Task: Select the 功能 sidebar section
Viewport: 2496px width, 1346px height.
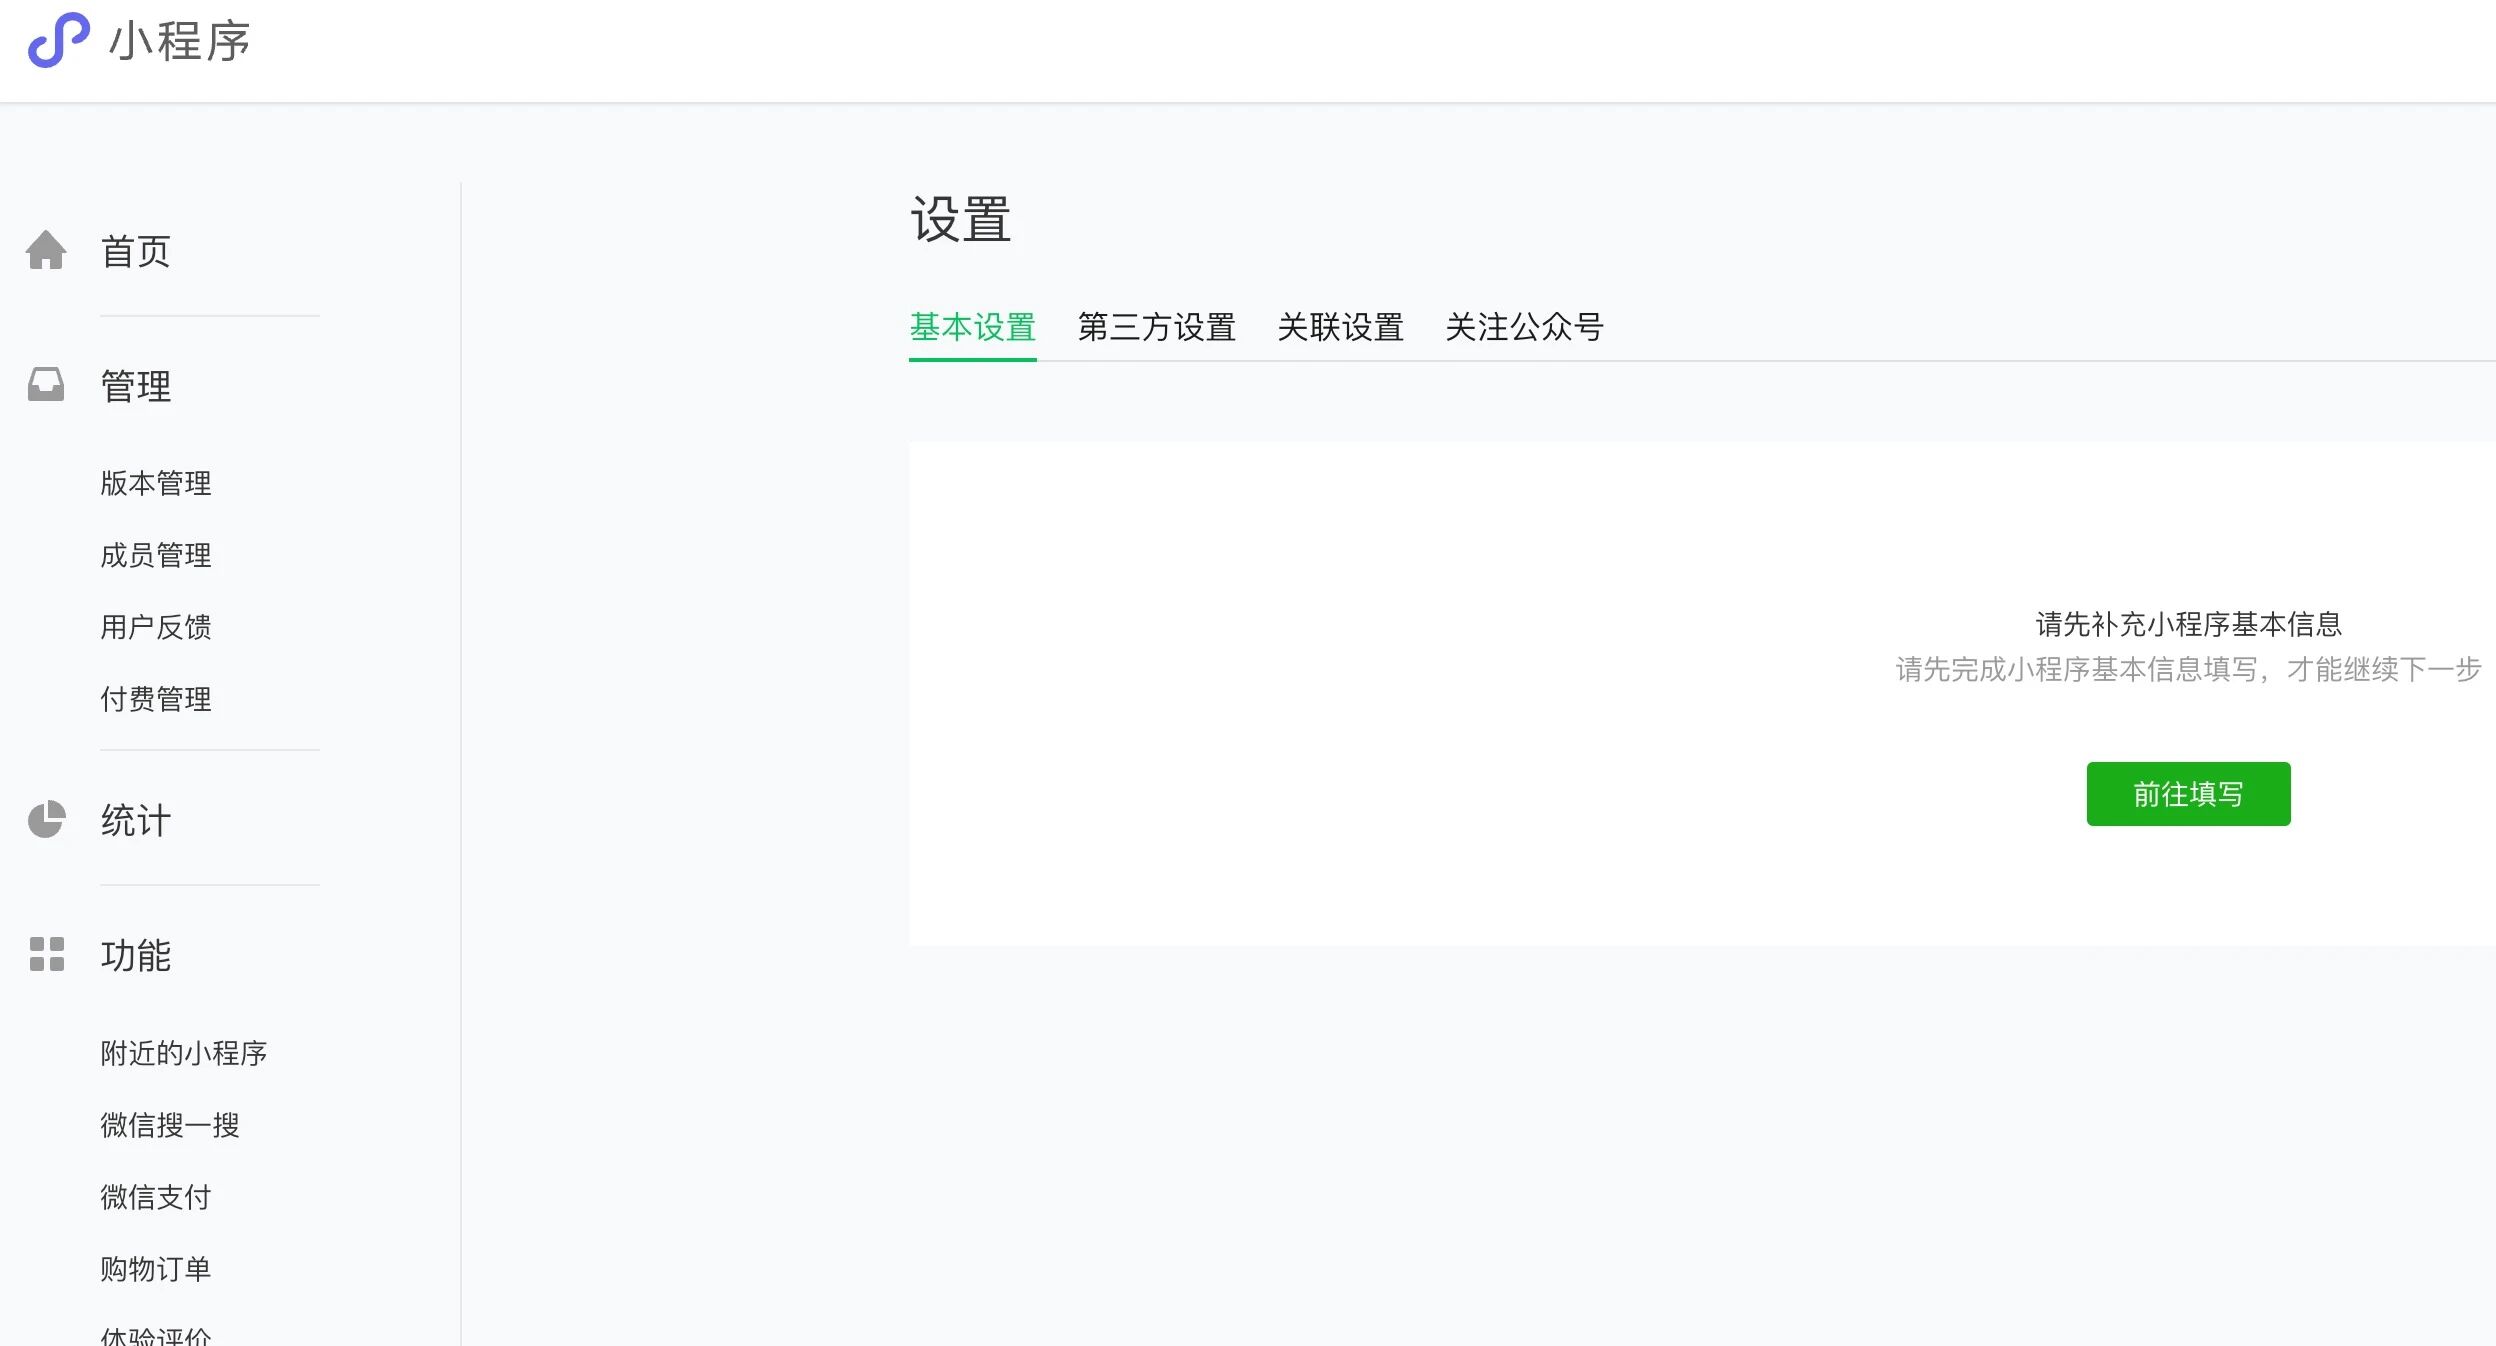Action: (136, 956)
